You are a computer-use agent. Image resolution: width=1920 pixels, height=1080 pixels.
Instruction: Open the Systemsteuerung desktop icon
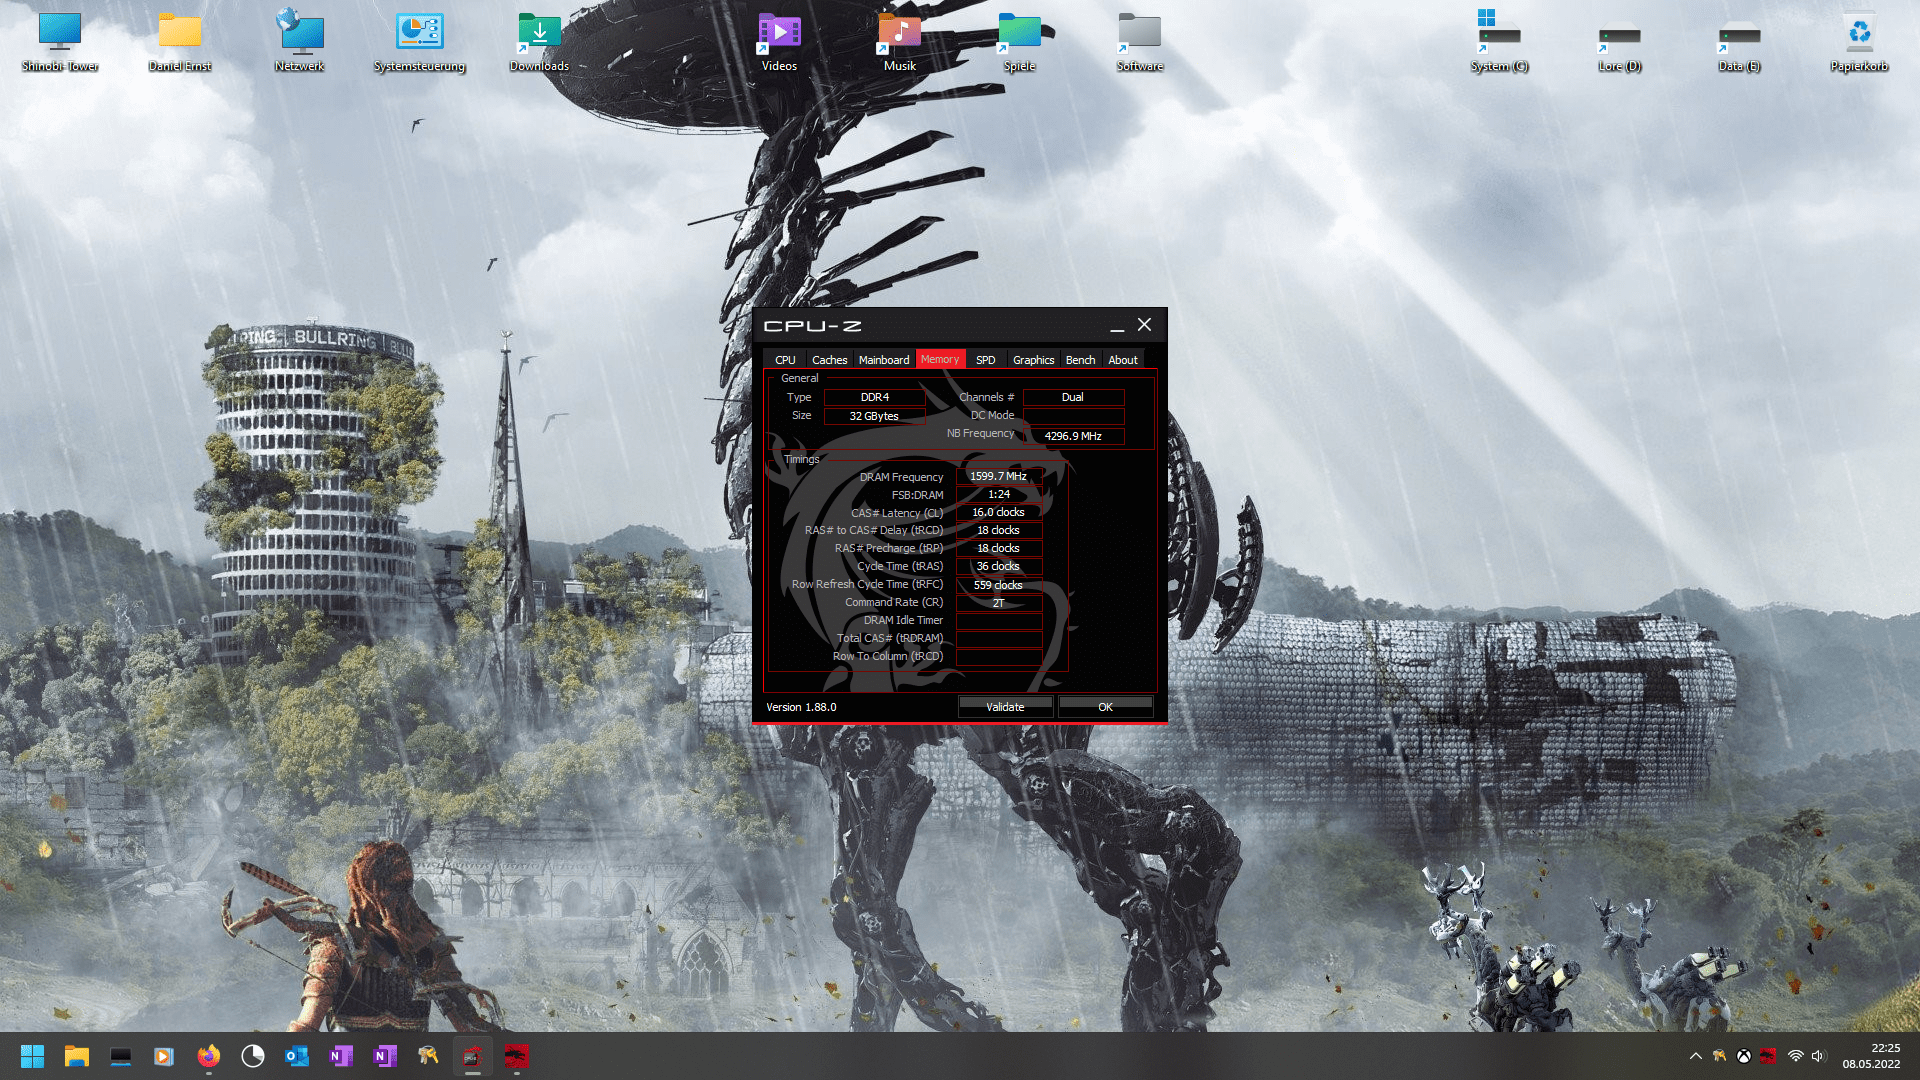click(419, 42)
